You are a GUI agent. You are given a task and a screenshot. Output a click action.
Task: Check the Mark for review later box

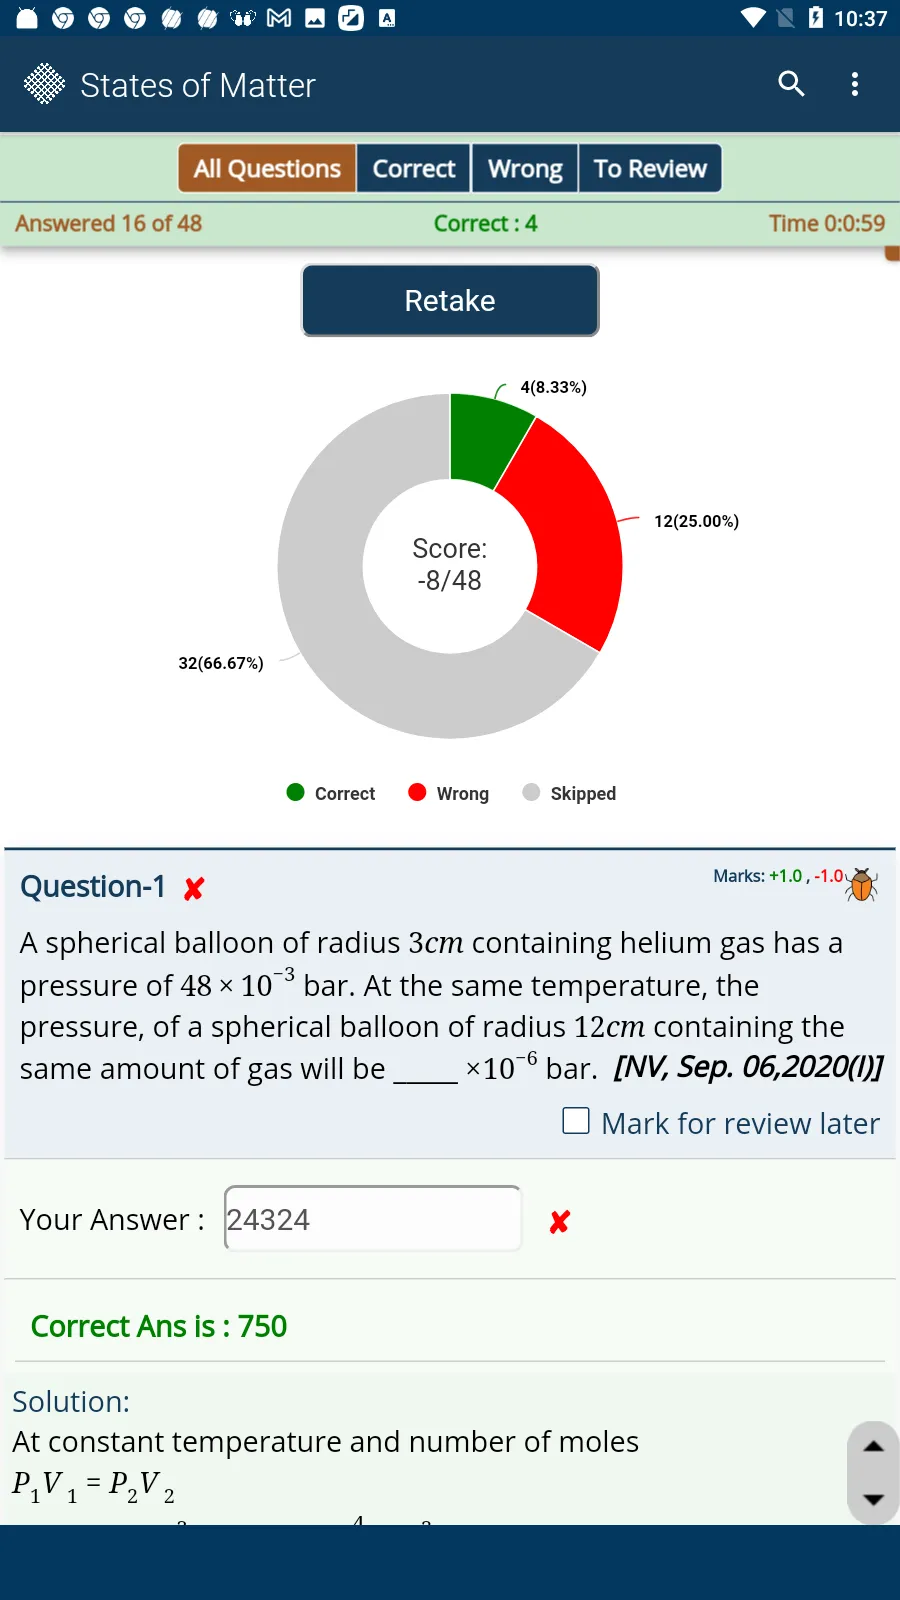pos(576,1121)
